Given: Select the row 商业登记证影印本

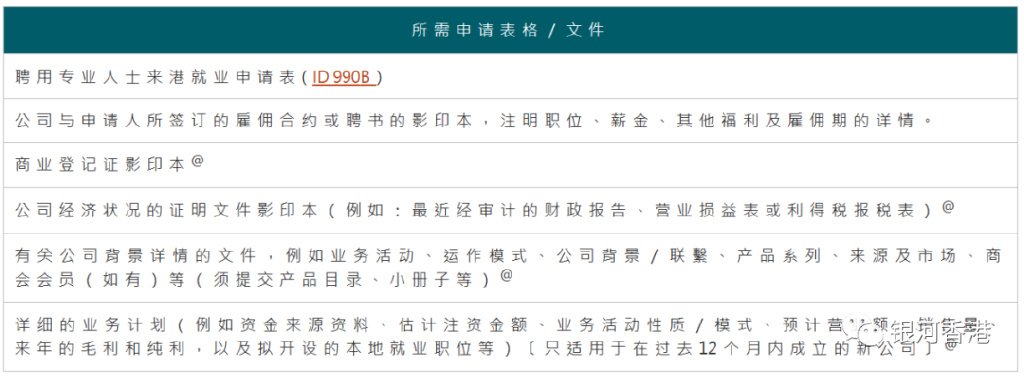Looking at the screenshot, I should pyautogui.click(x=511, y=165).
